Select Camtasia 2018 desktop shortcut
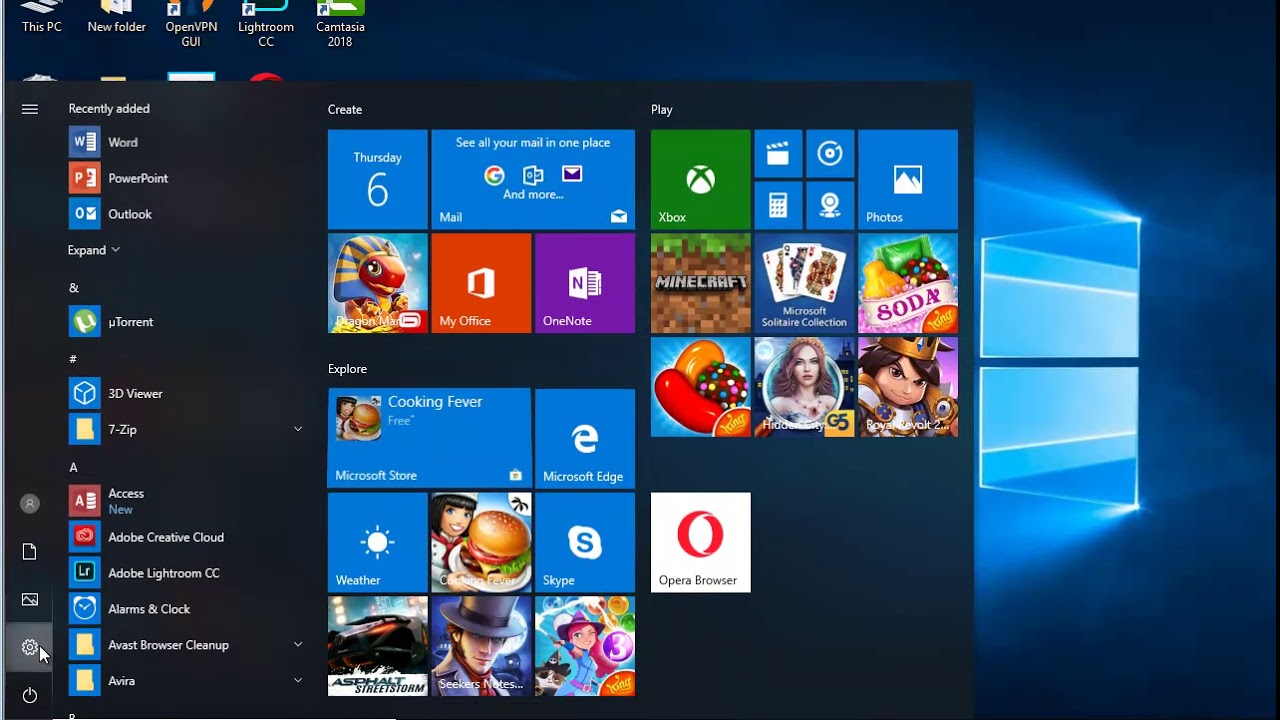The image size is (1280, 720). 340,24
